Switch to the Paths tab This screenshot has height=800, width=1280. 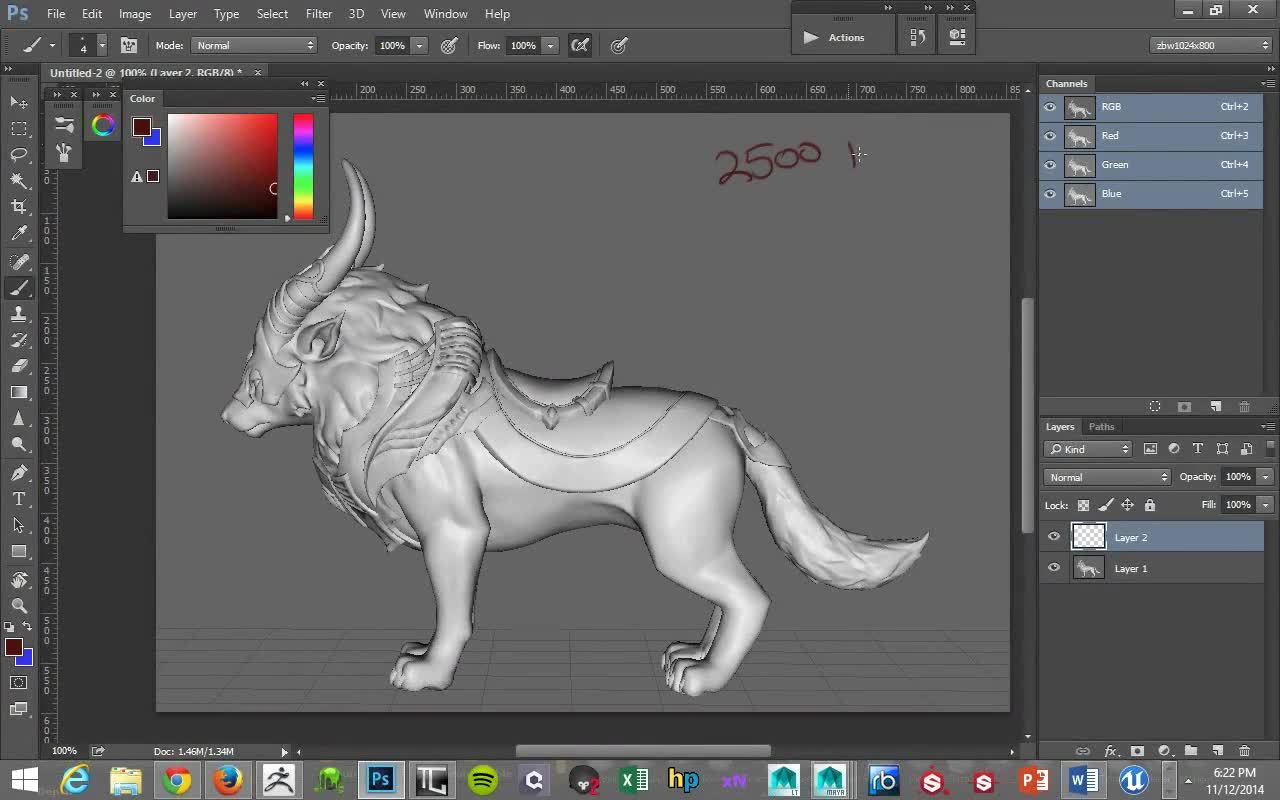pos(1101,427)
